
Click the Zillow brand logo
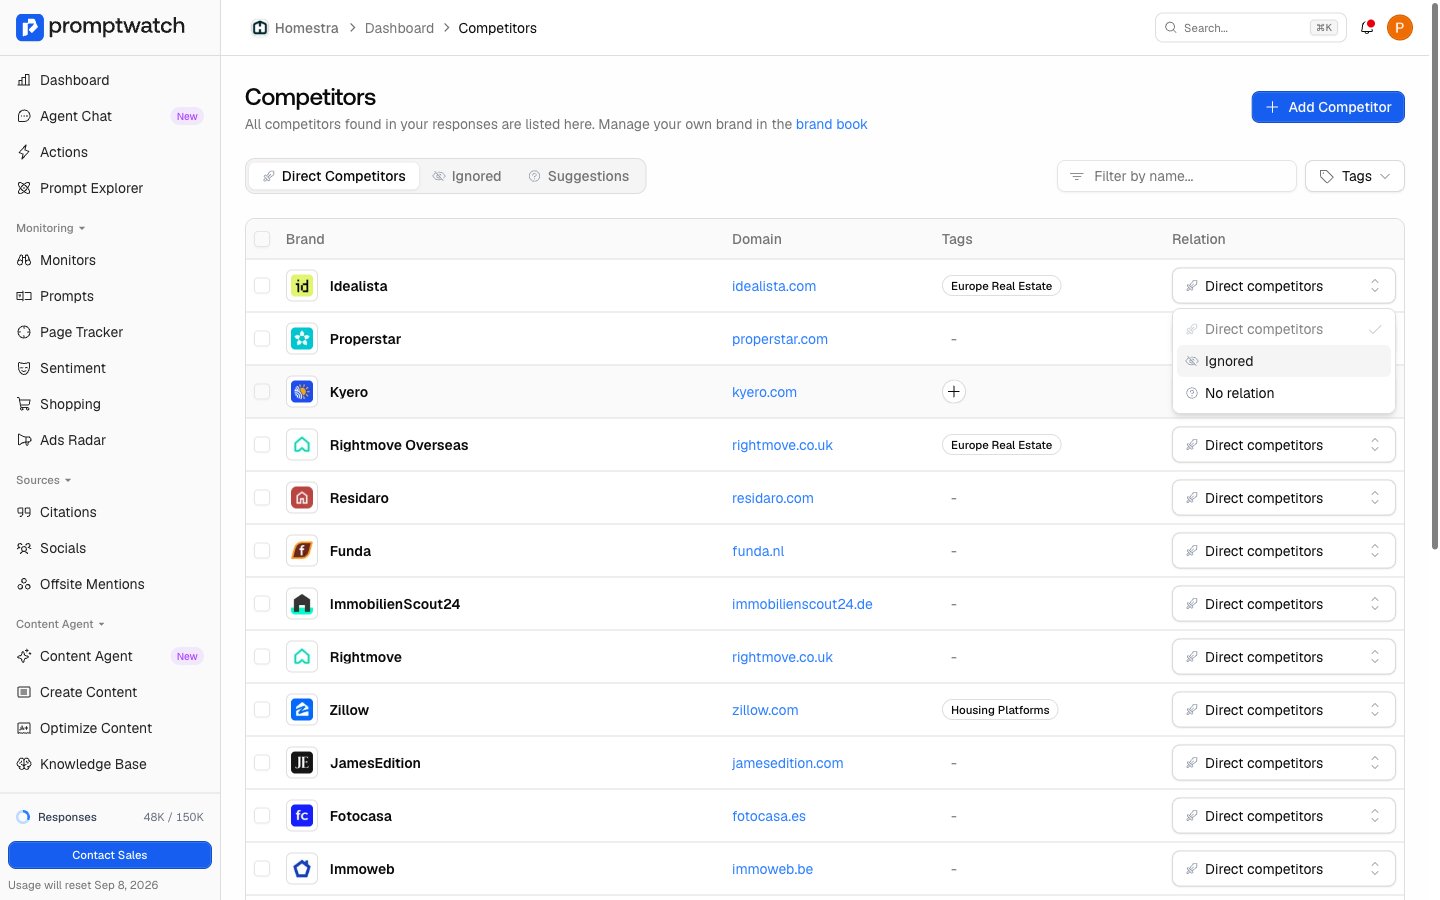(x=302, y=710)
